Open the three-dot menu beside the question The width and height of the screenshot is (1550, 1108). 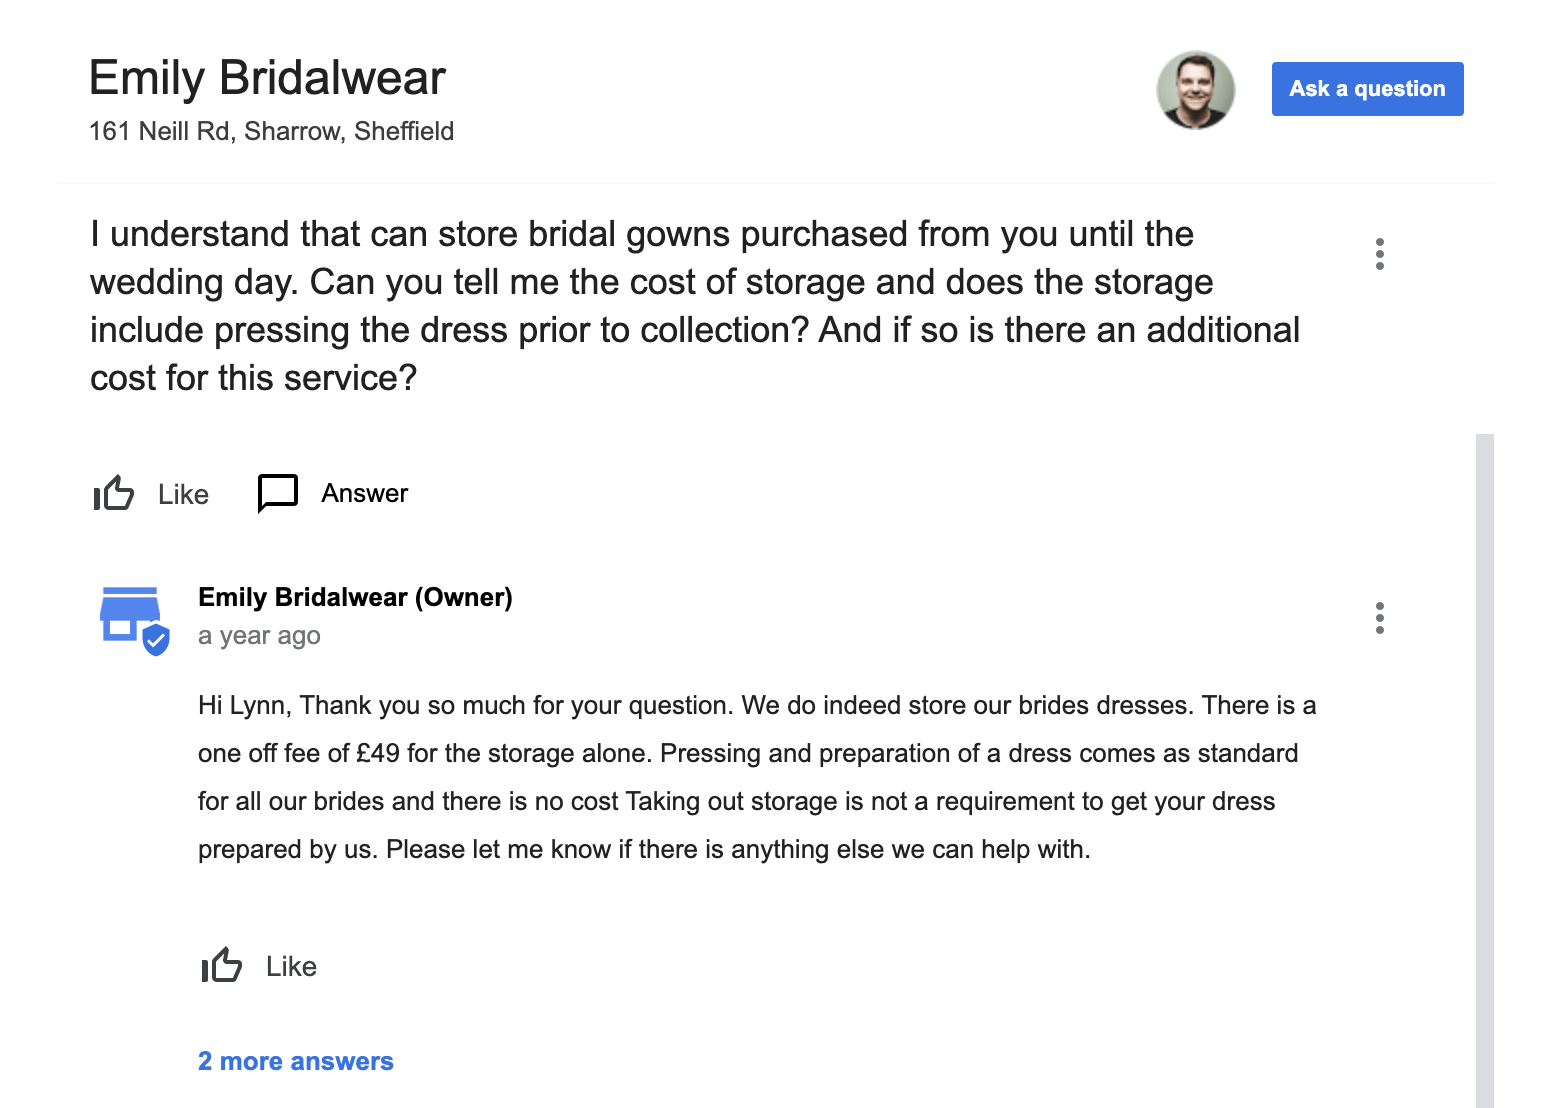point(1379,254)
